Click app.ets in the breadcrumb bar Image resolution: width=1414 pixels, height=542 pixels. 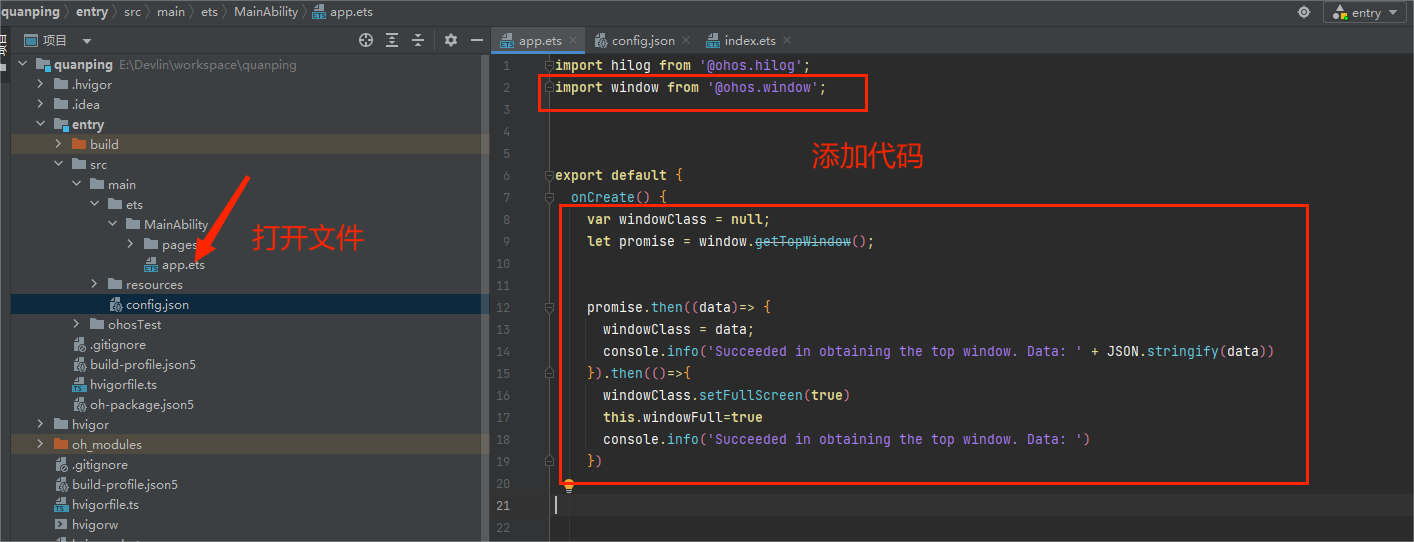[352, 12]
